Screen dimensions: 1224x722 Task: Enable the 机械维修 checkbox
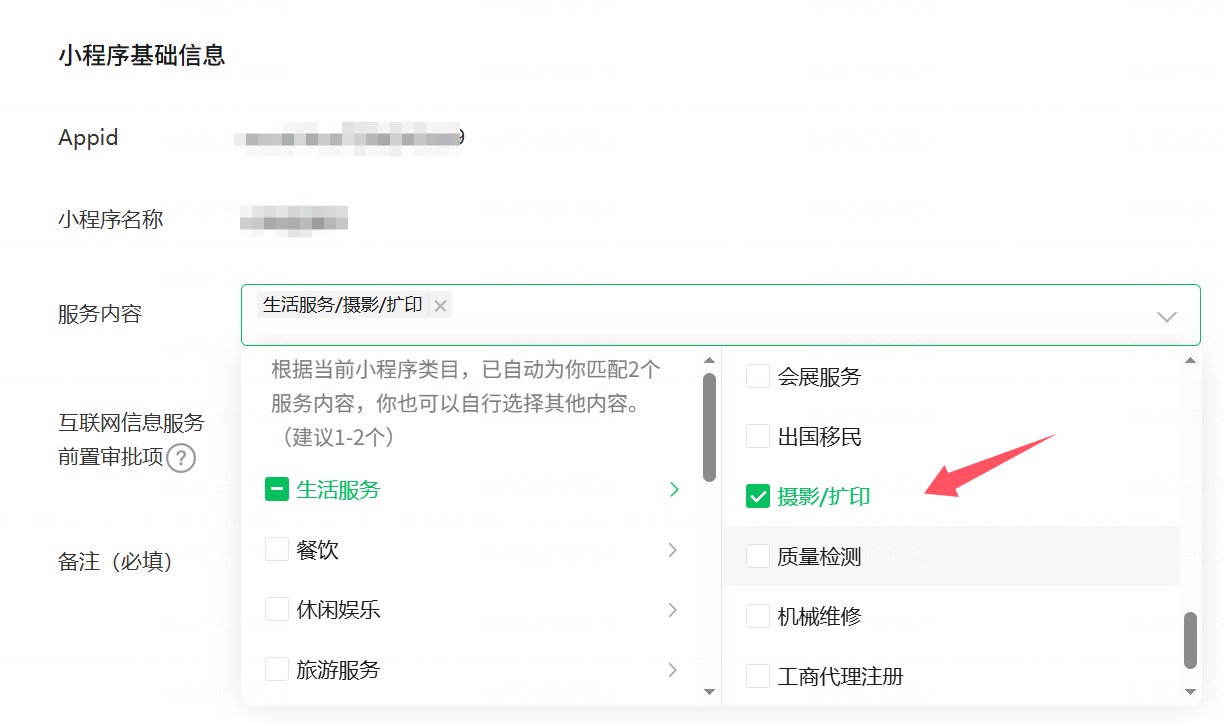[x=758, y=616]
